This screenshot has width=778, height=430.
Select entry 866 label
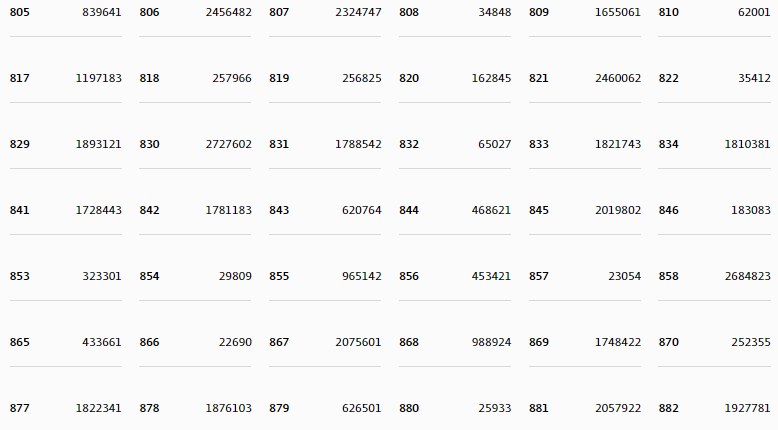click(149, 342)
